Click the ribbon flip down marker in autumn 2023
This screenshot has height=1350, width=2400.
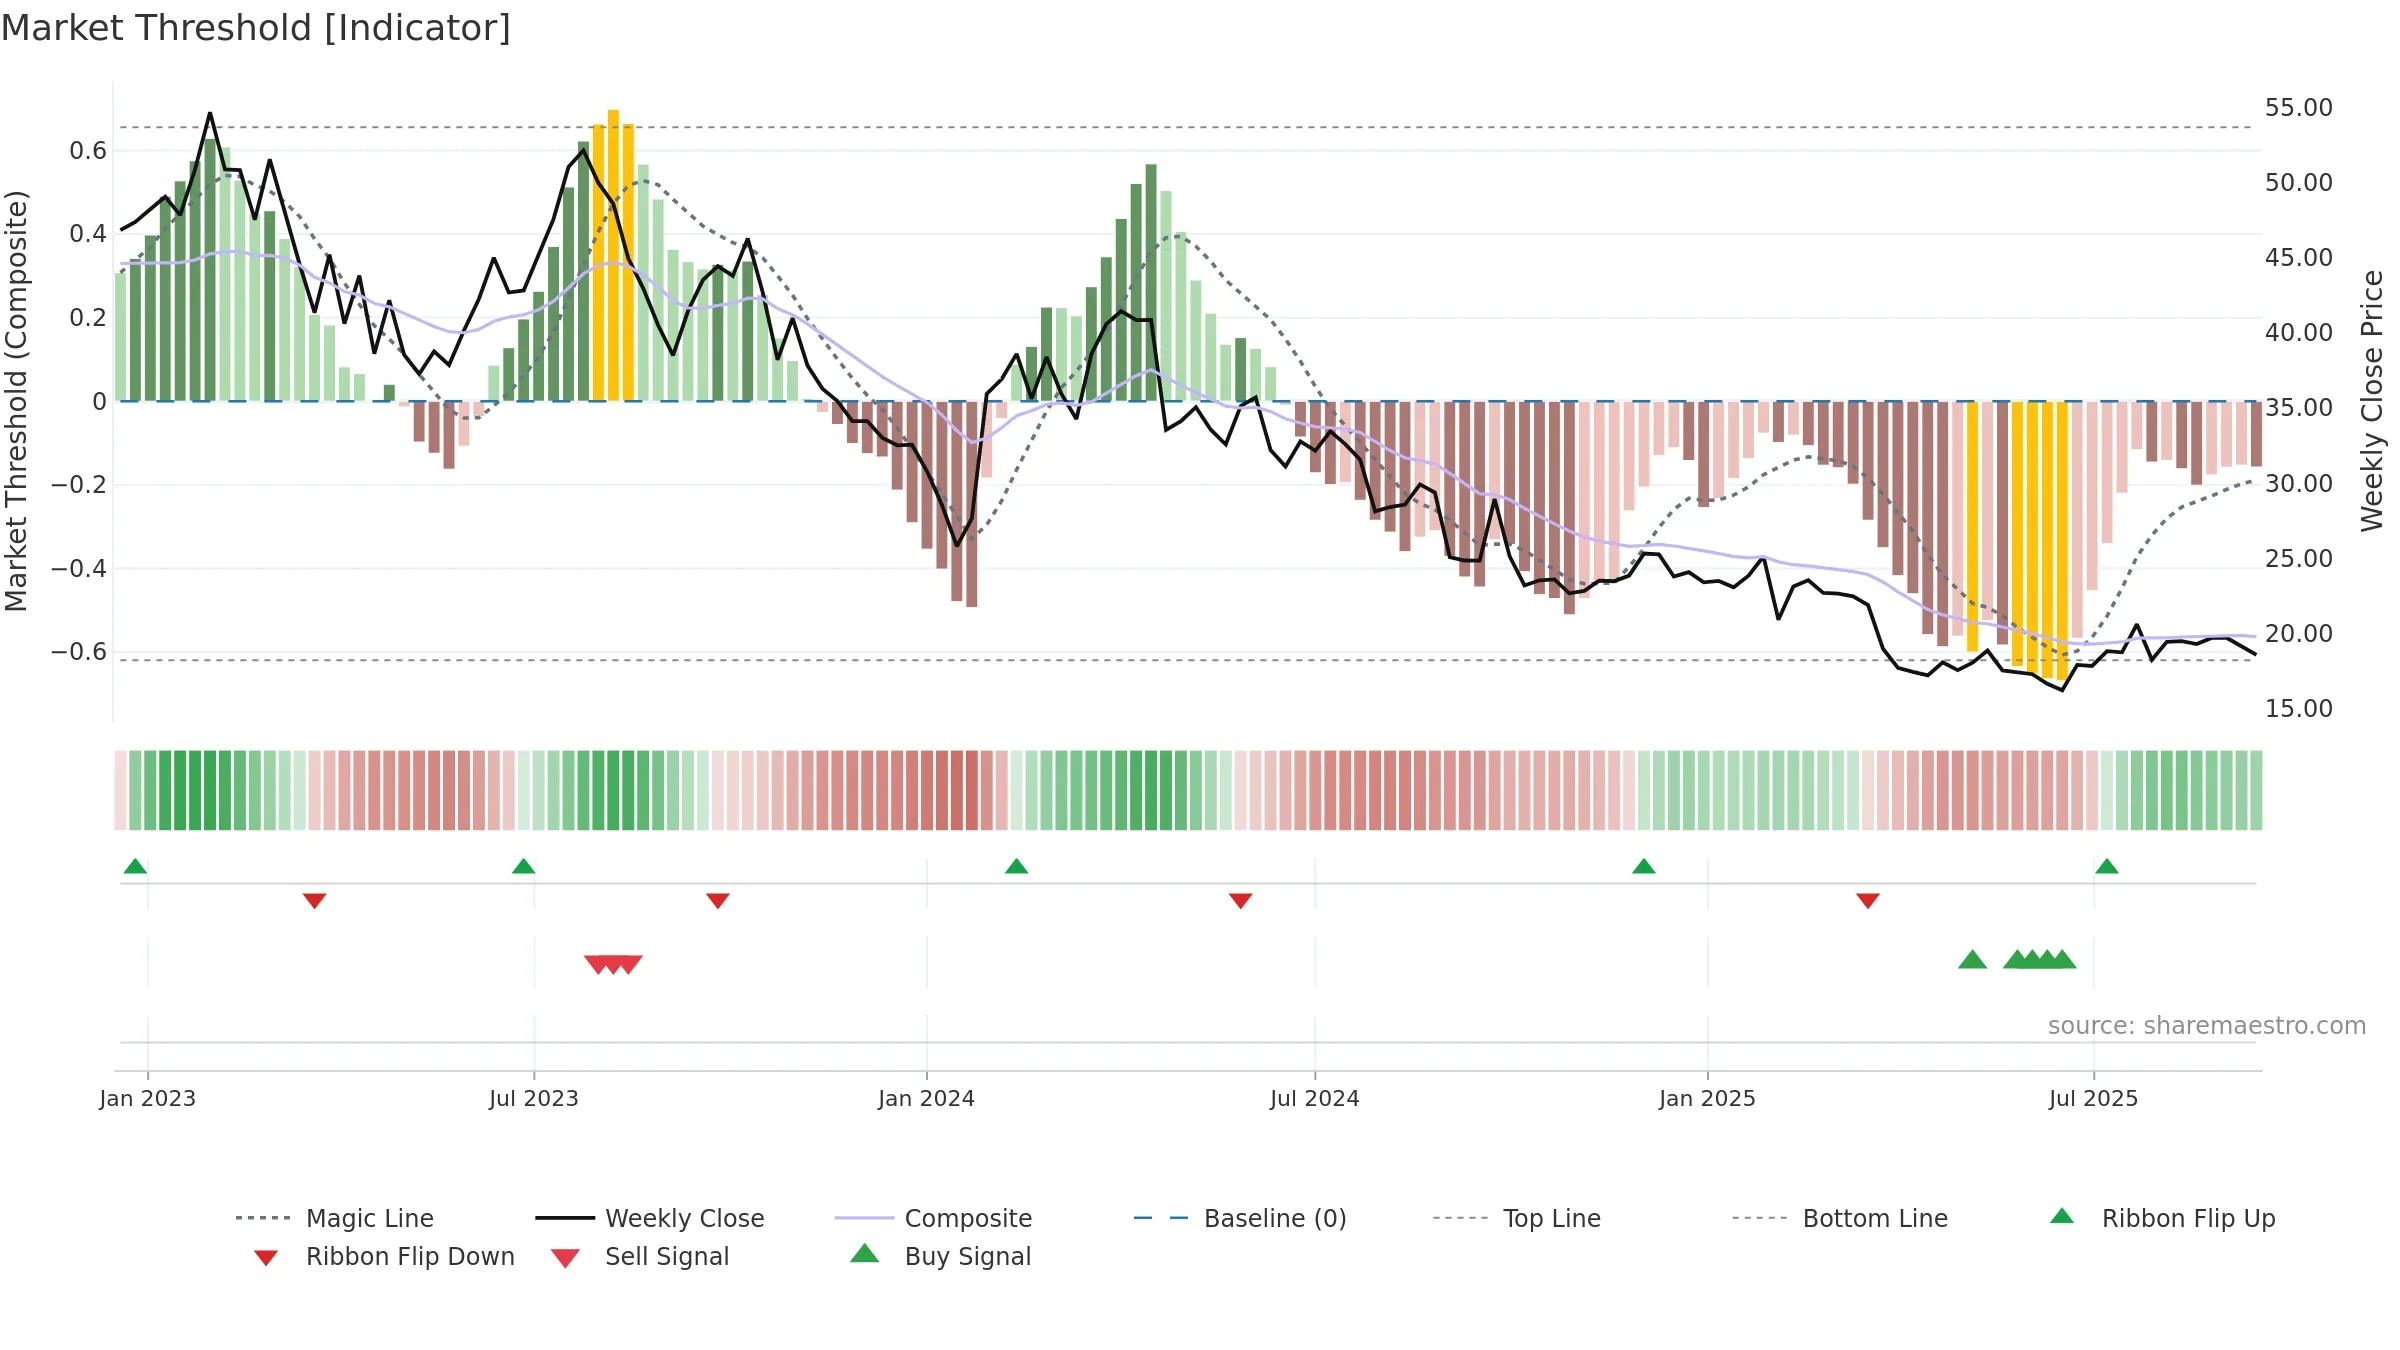point(717,901)
